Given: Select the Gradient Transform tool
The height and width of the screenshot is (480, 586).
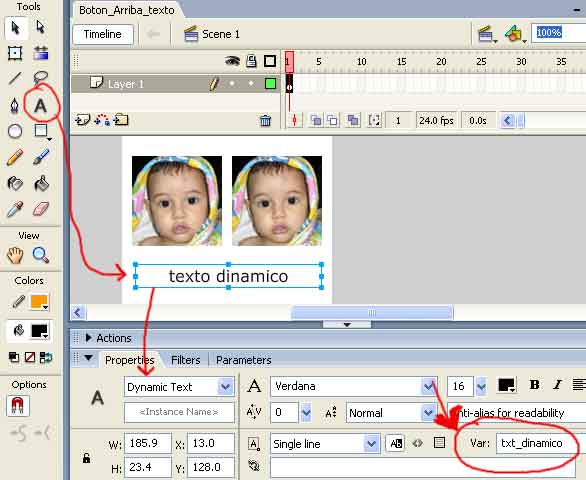Looking at the screenshot, I should (40, 53).
